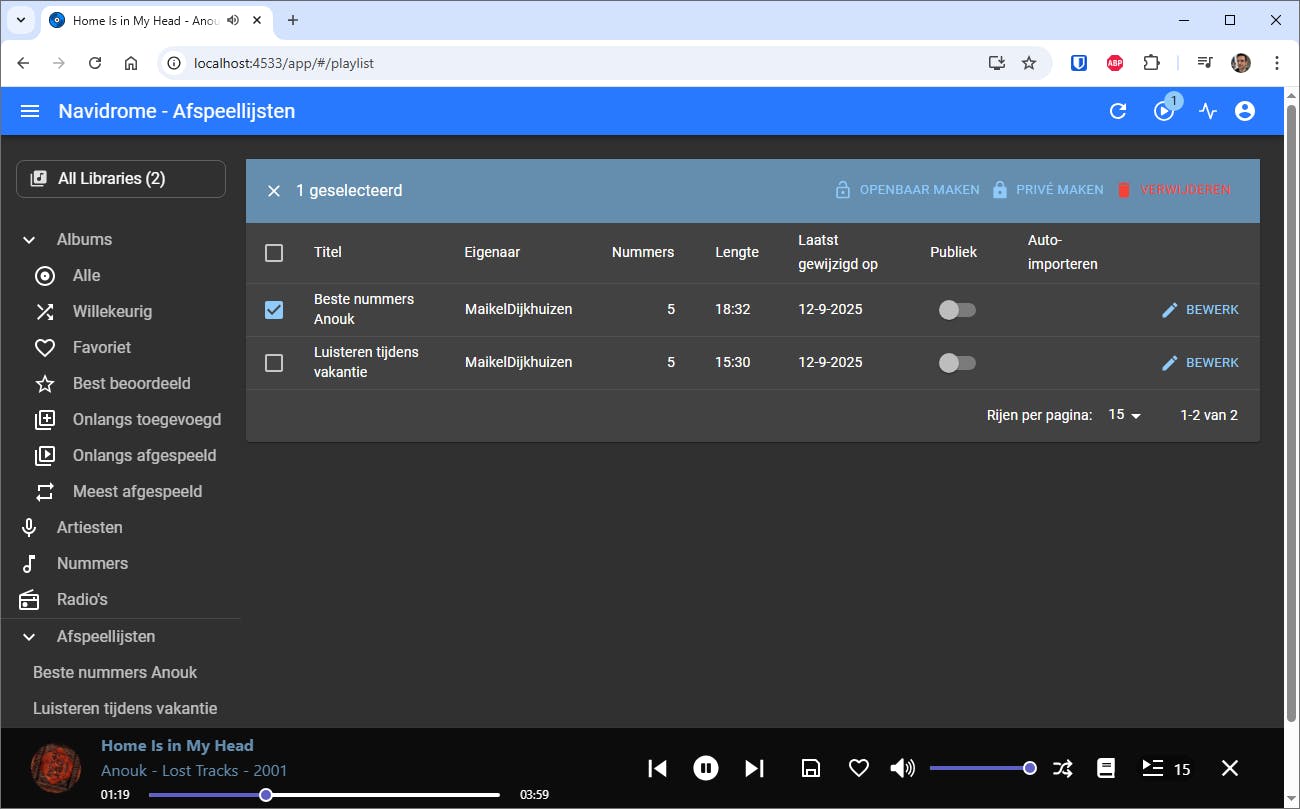The width and height of the screenshot is (1300, 809).
Task: Open the rows per page dropdown
Action: tap(1124, 415)
